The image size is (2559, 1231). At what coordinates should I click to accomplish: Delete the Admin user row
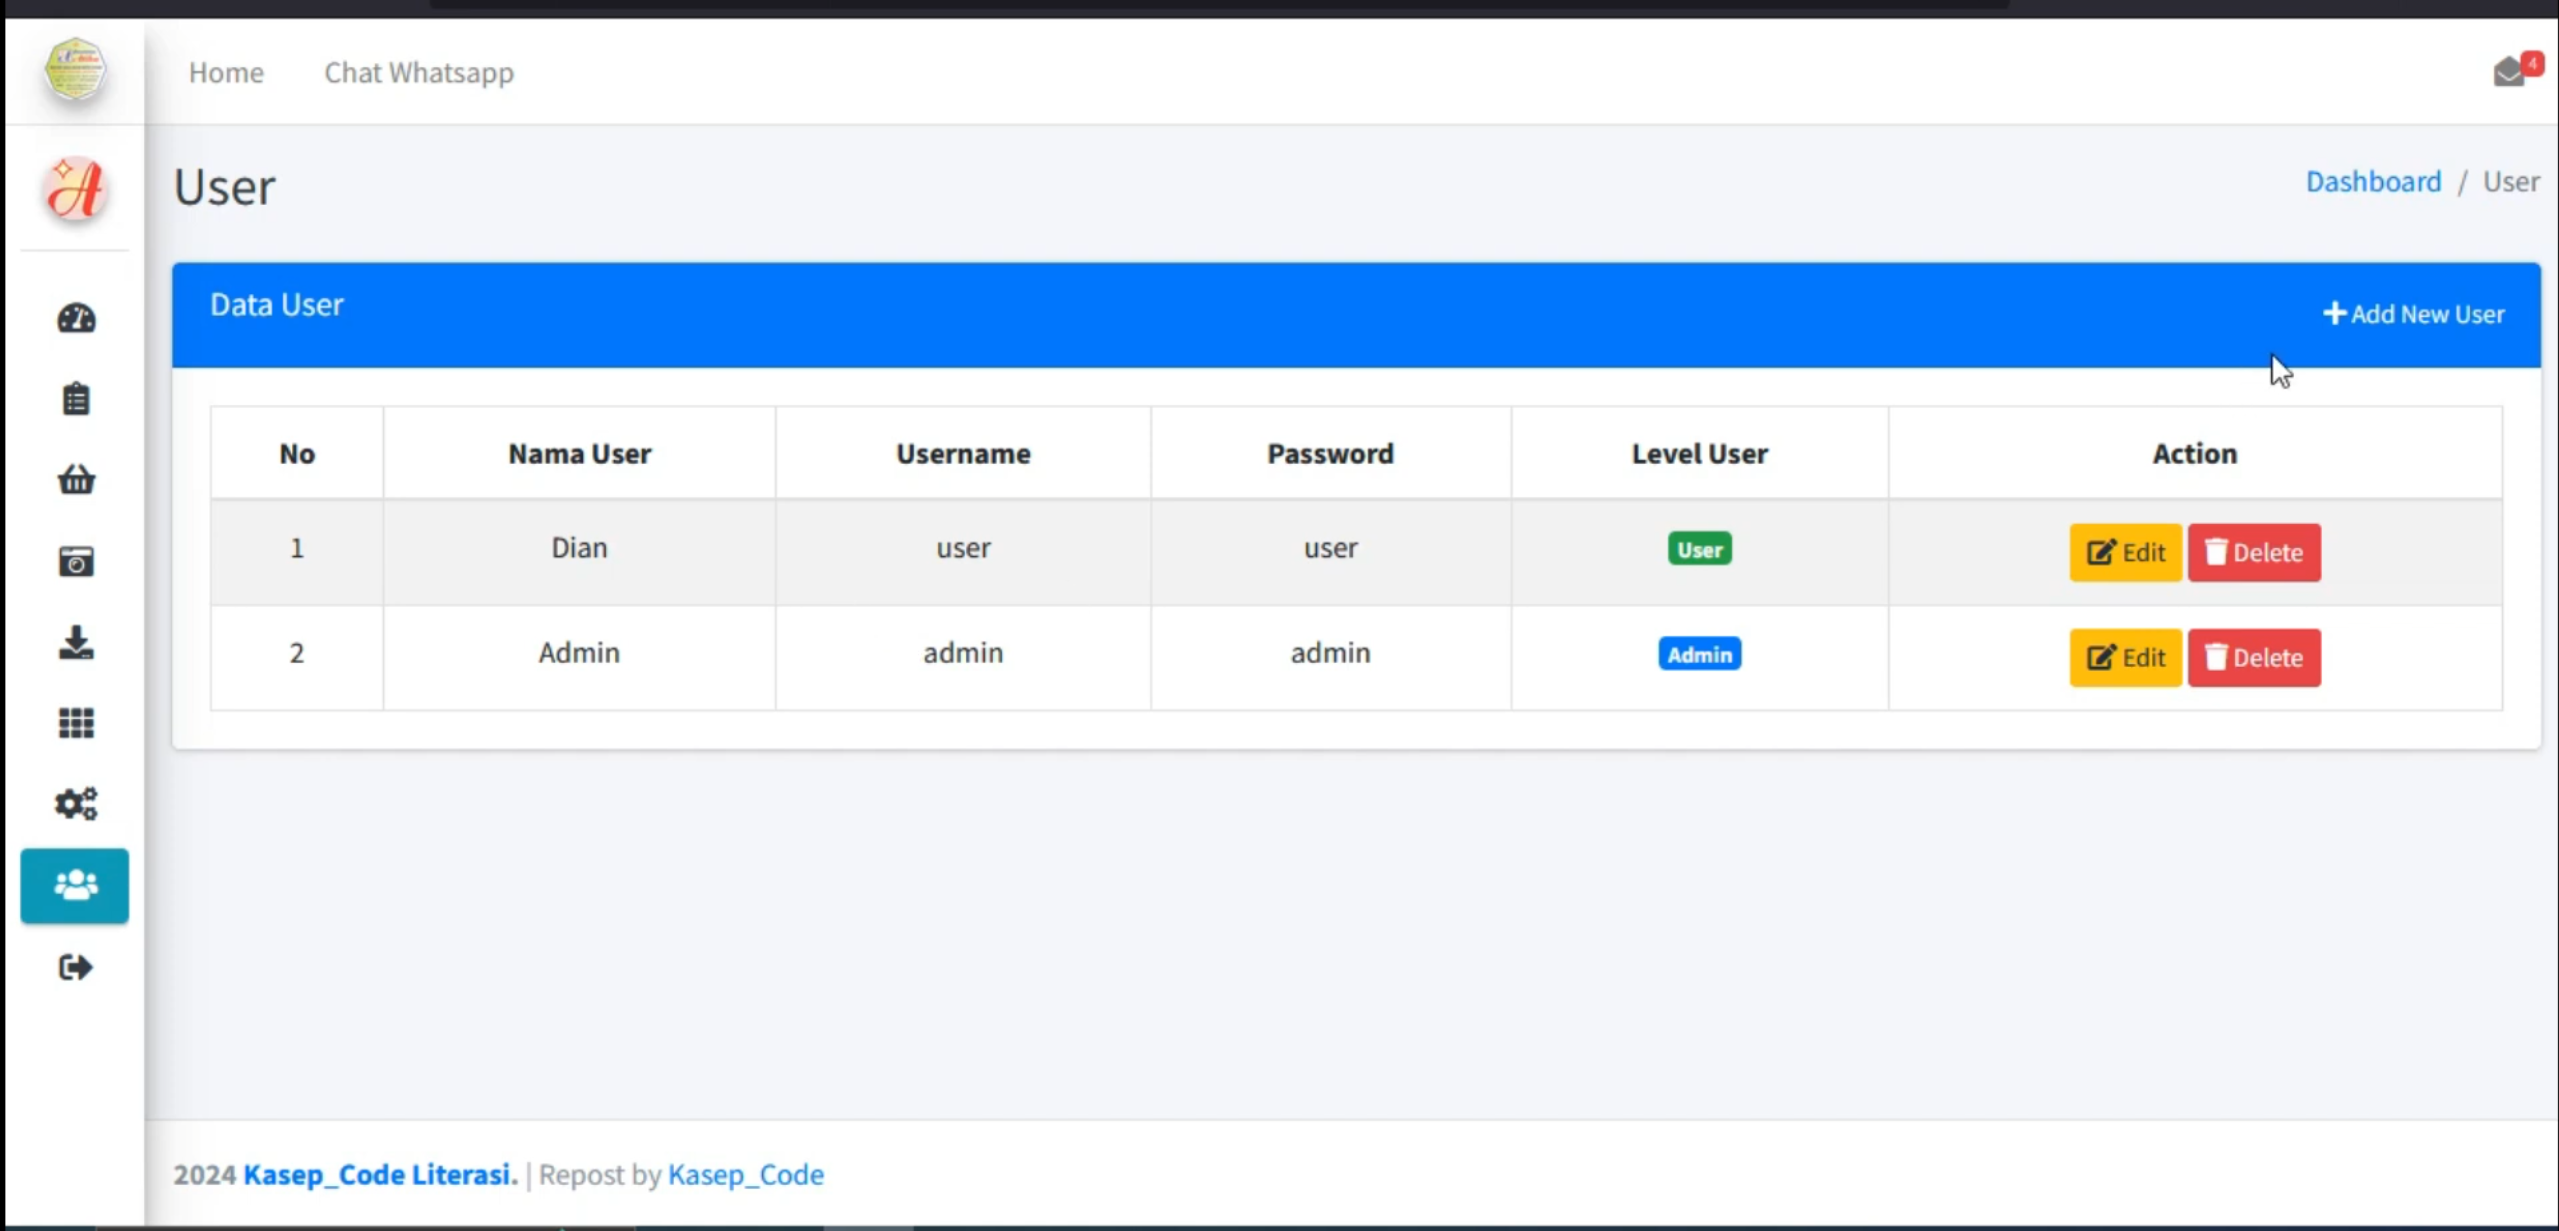pyautogui.click(x=2254, y=657)
